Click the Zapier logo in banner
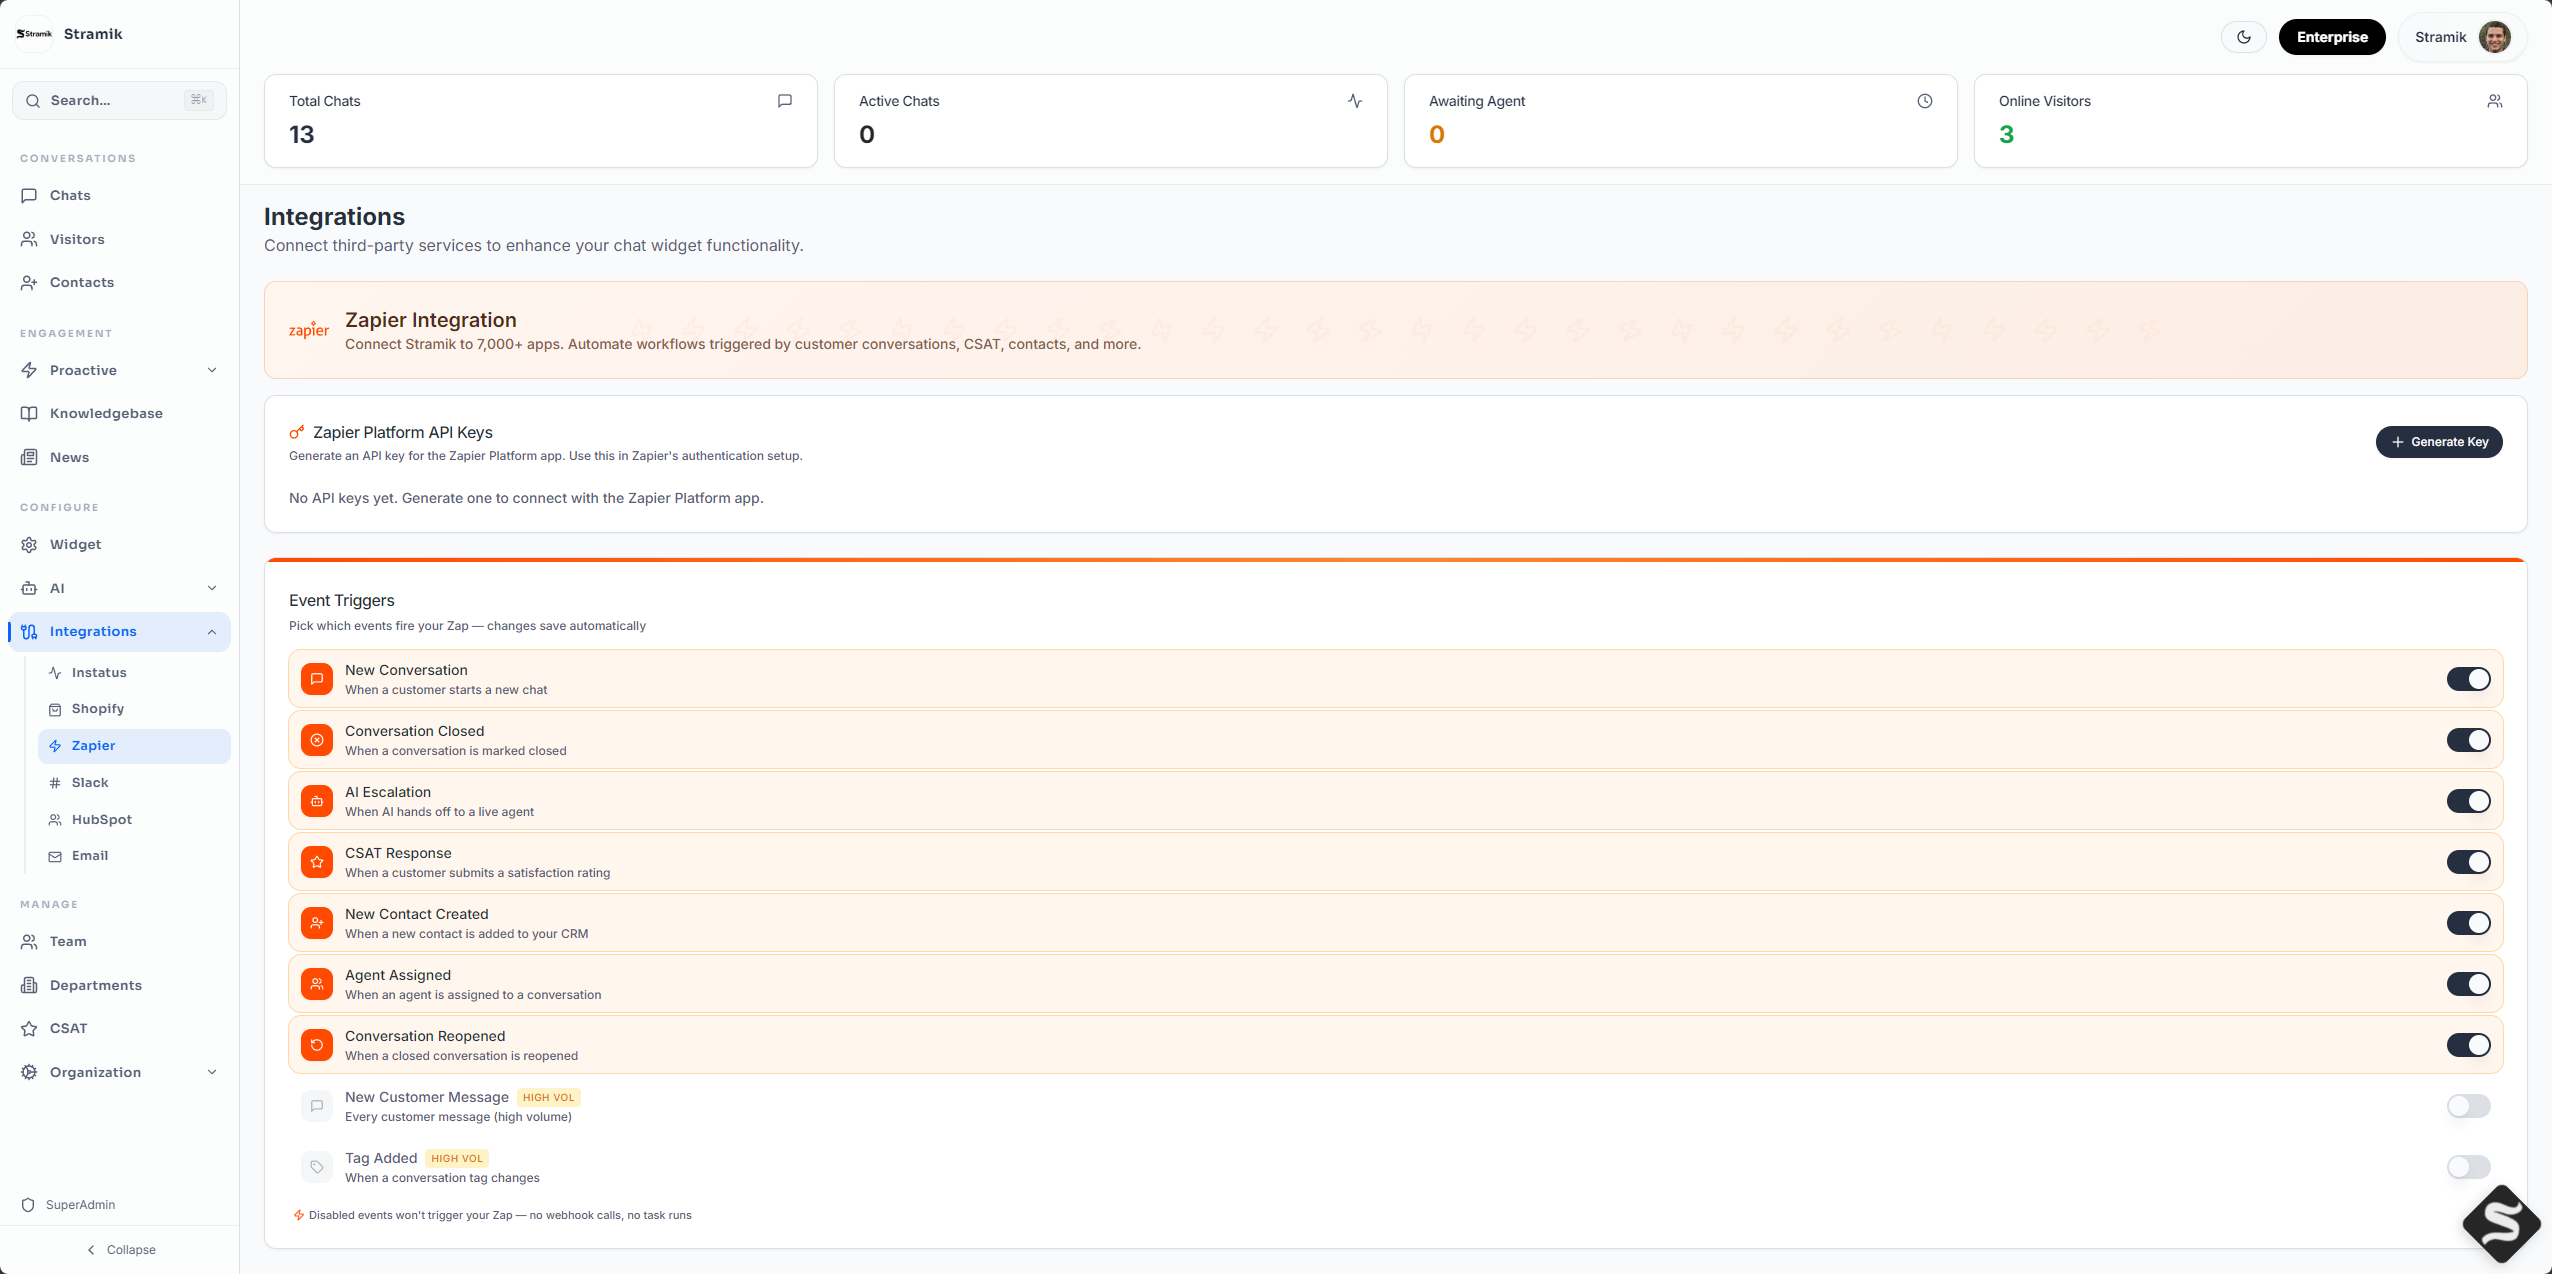The image size is (2552, 1274). [x=308, y=330]
